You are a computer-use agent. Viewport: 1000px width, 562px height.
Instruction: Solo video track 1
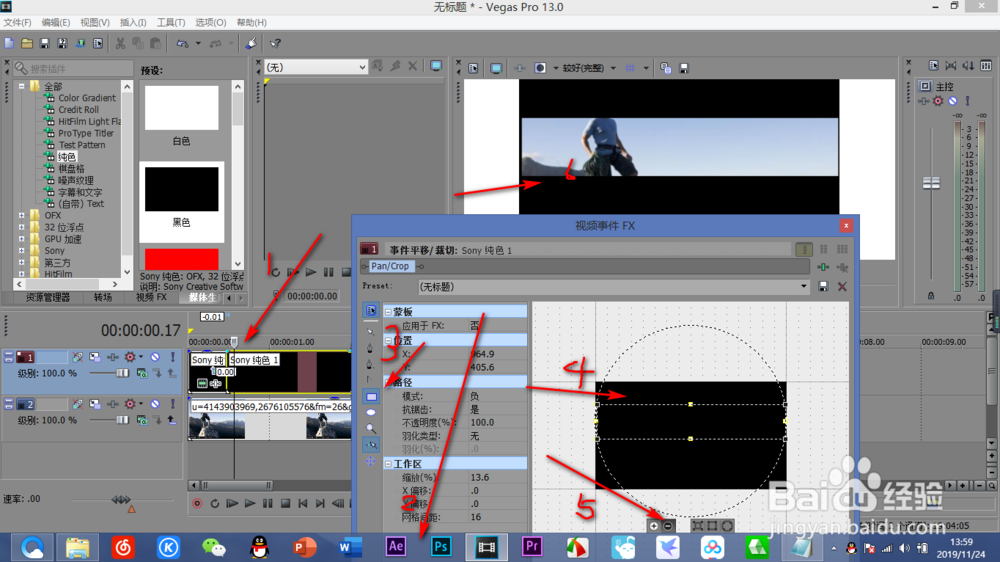(172, 357)
